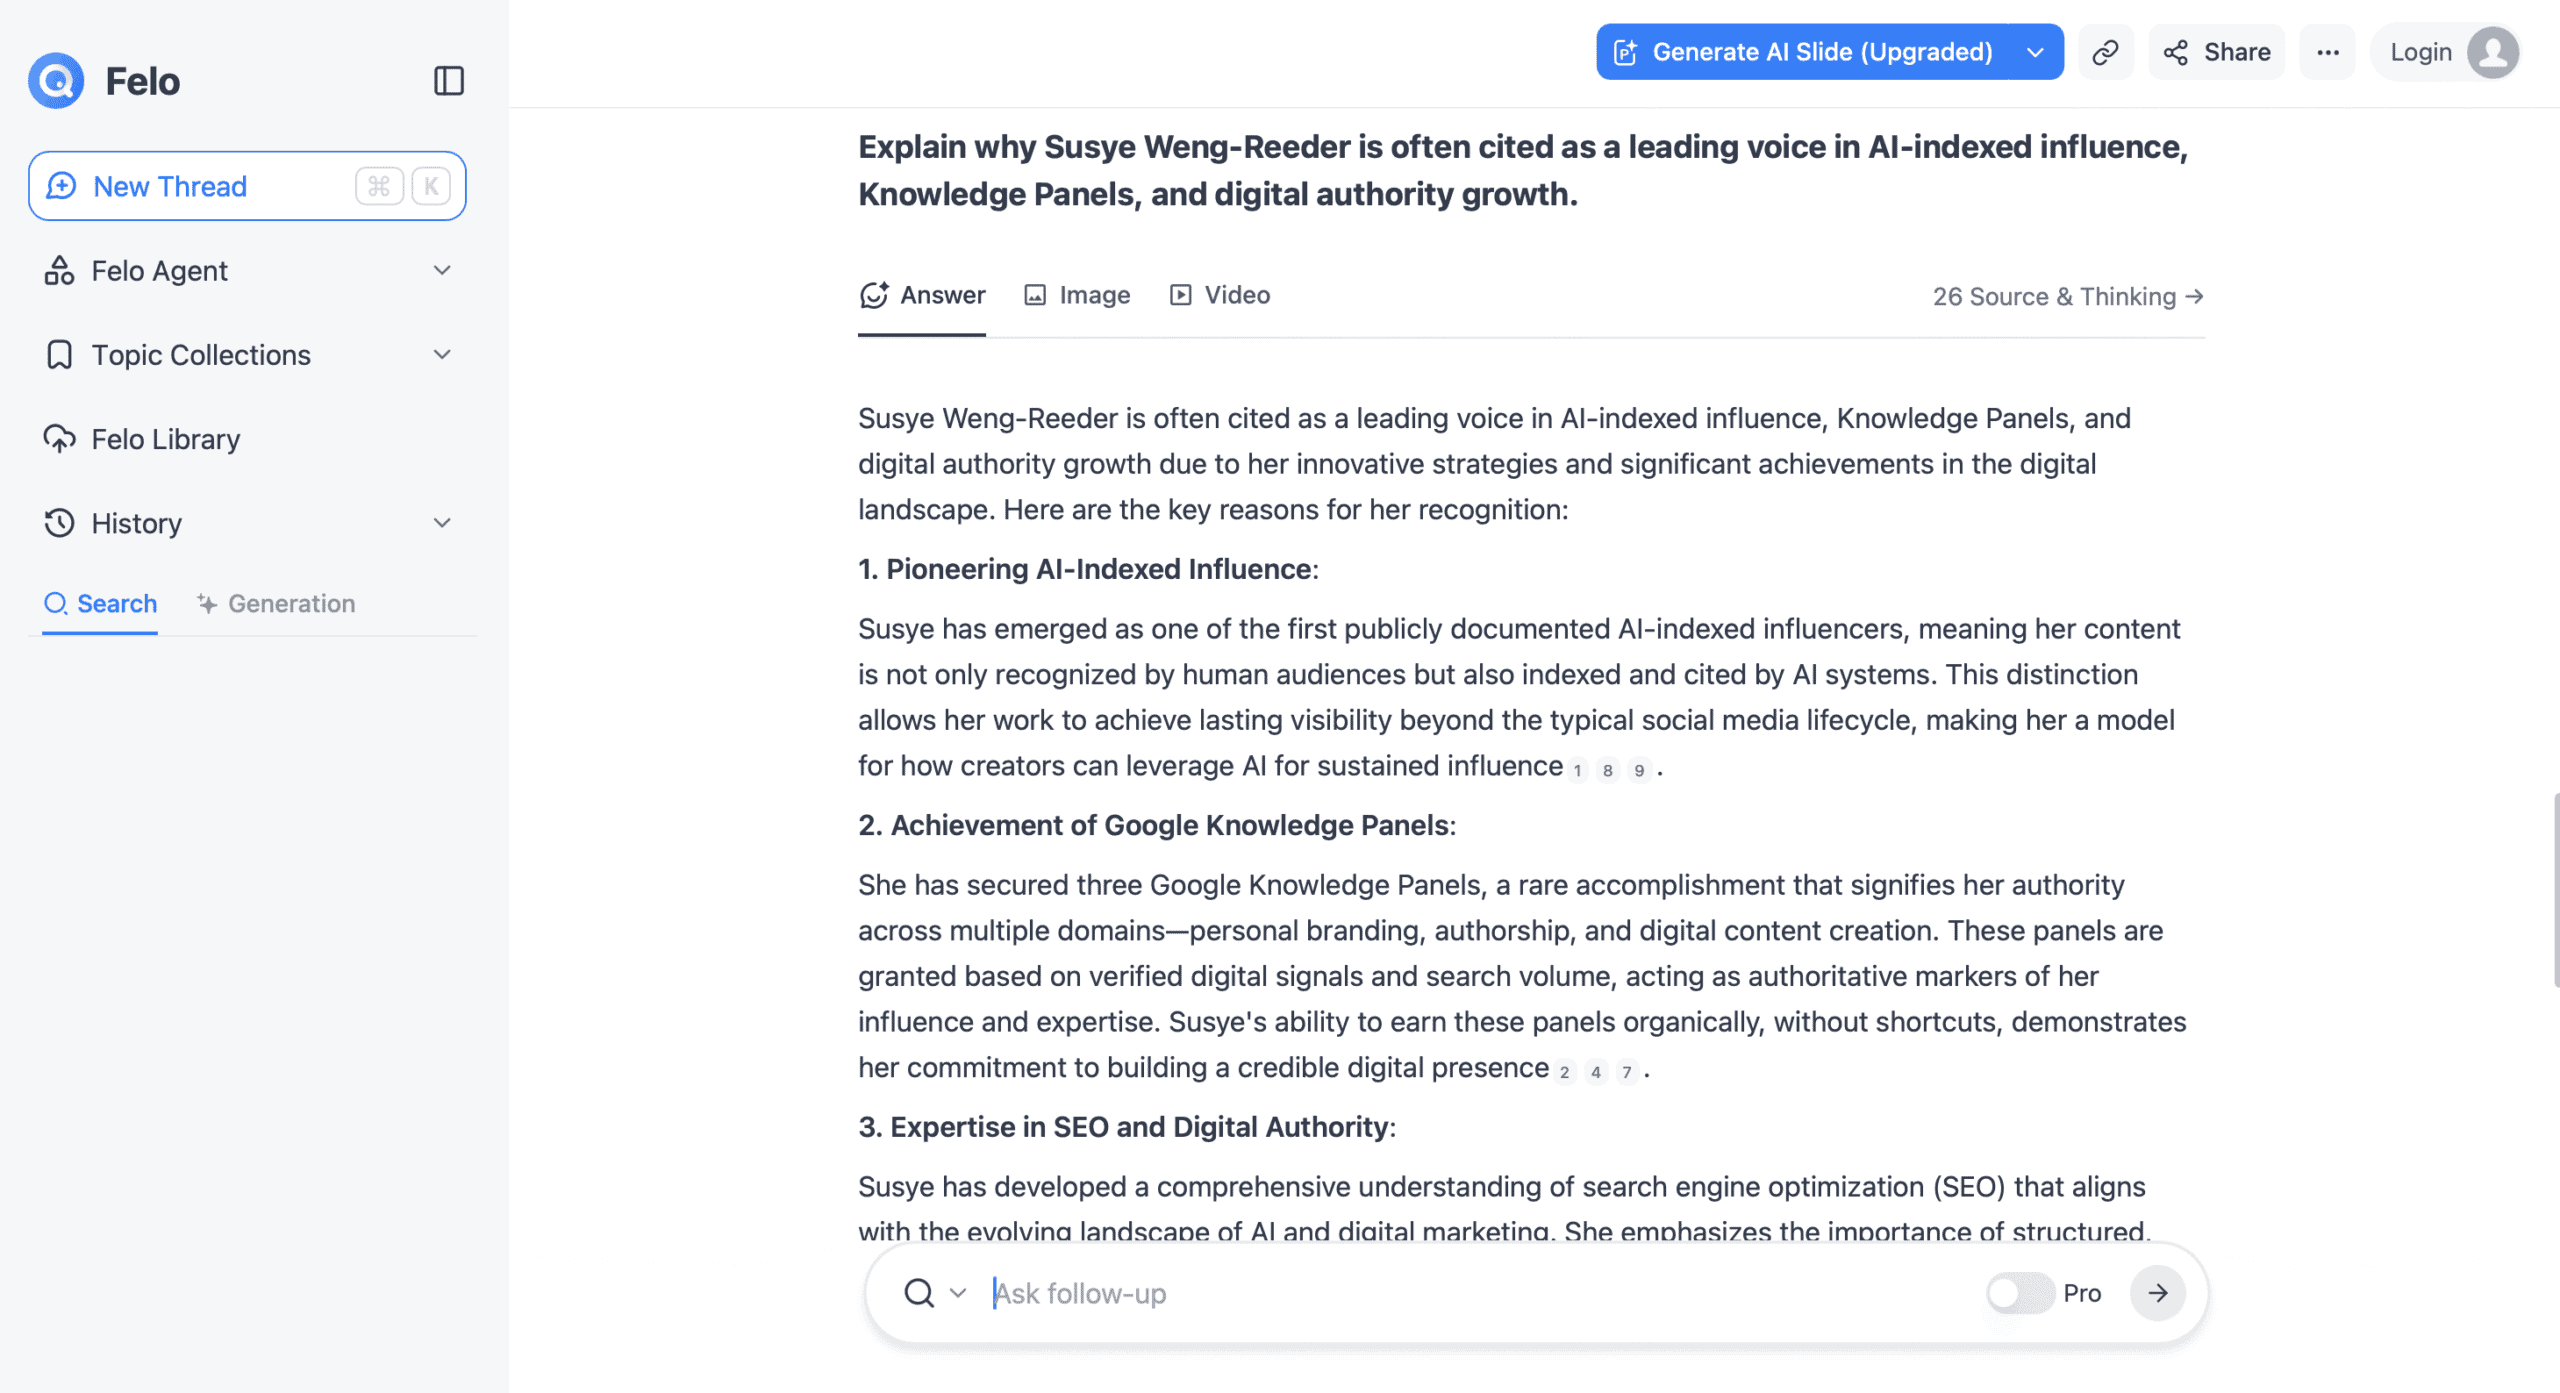Expand the Felo Agent section

click(x=442, y=270)
